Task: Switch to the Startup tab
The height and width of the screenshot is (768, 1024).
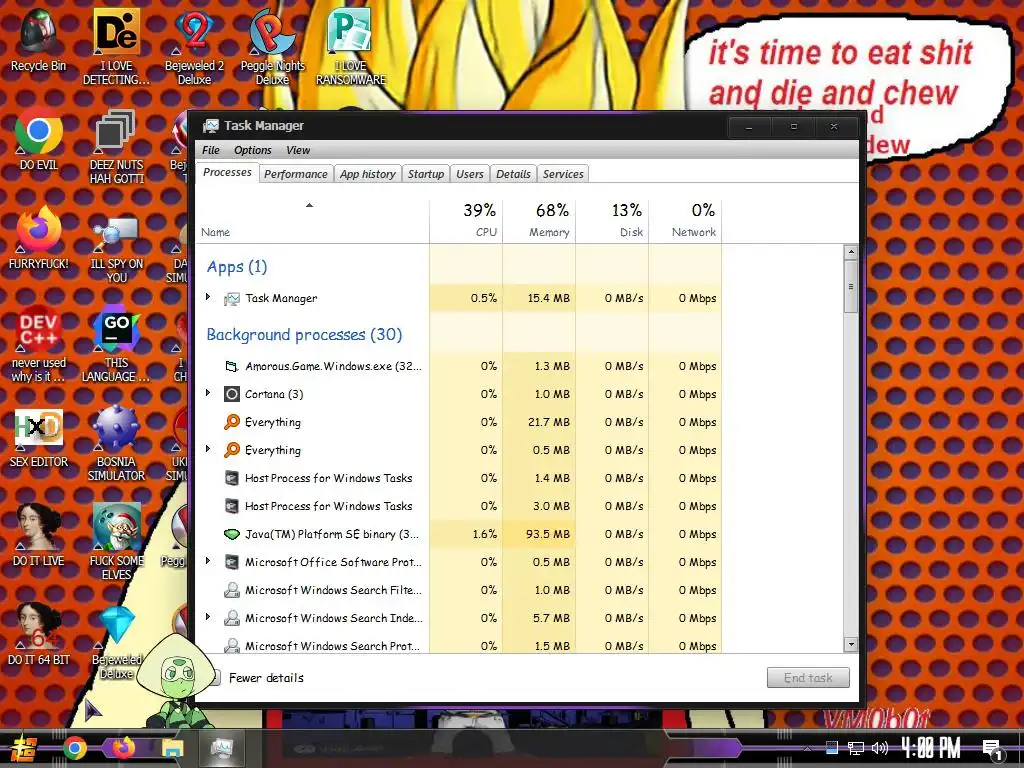Action: pos(426,174)
